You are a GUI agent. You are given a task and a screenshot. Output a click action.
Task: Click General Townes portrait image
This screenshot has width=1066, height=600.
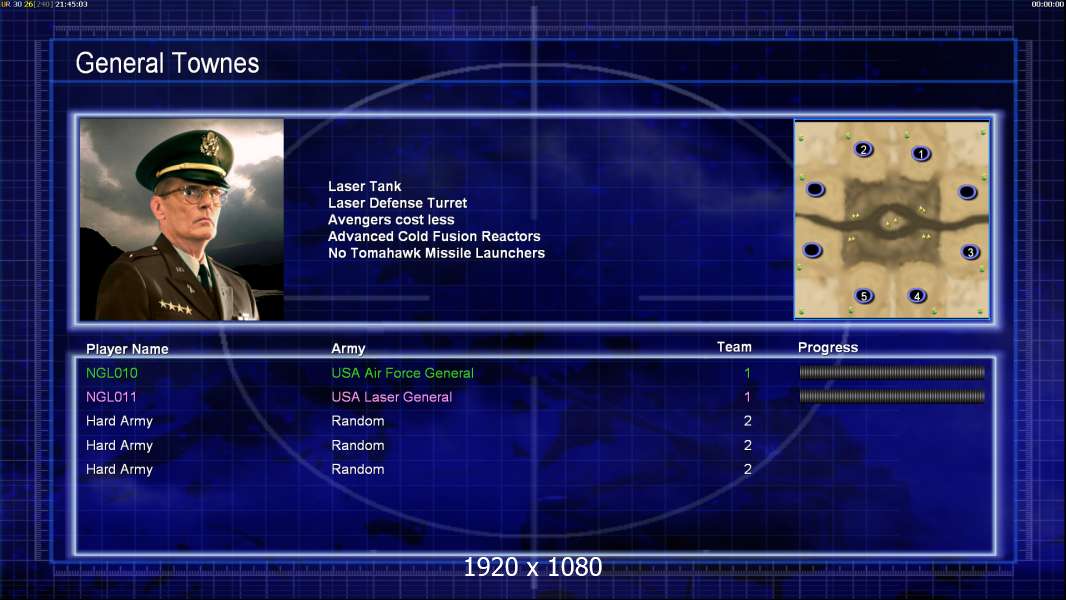tap(182, 219)
